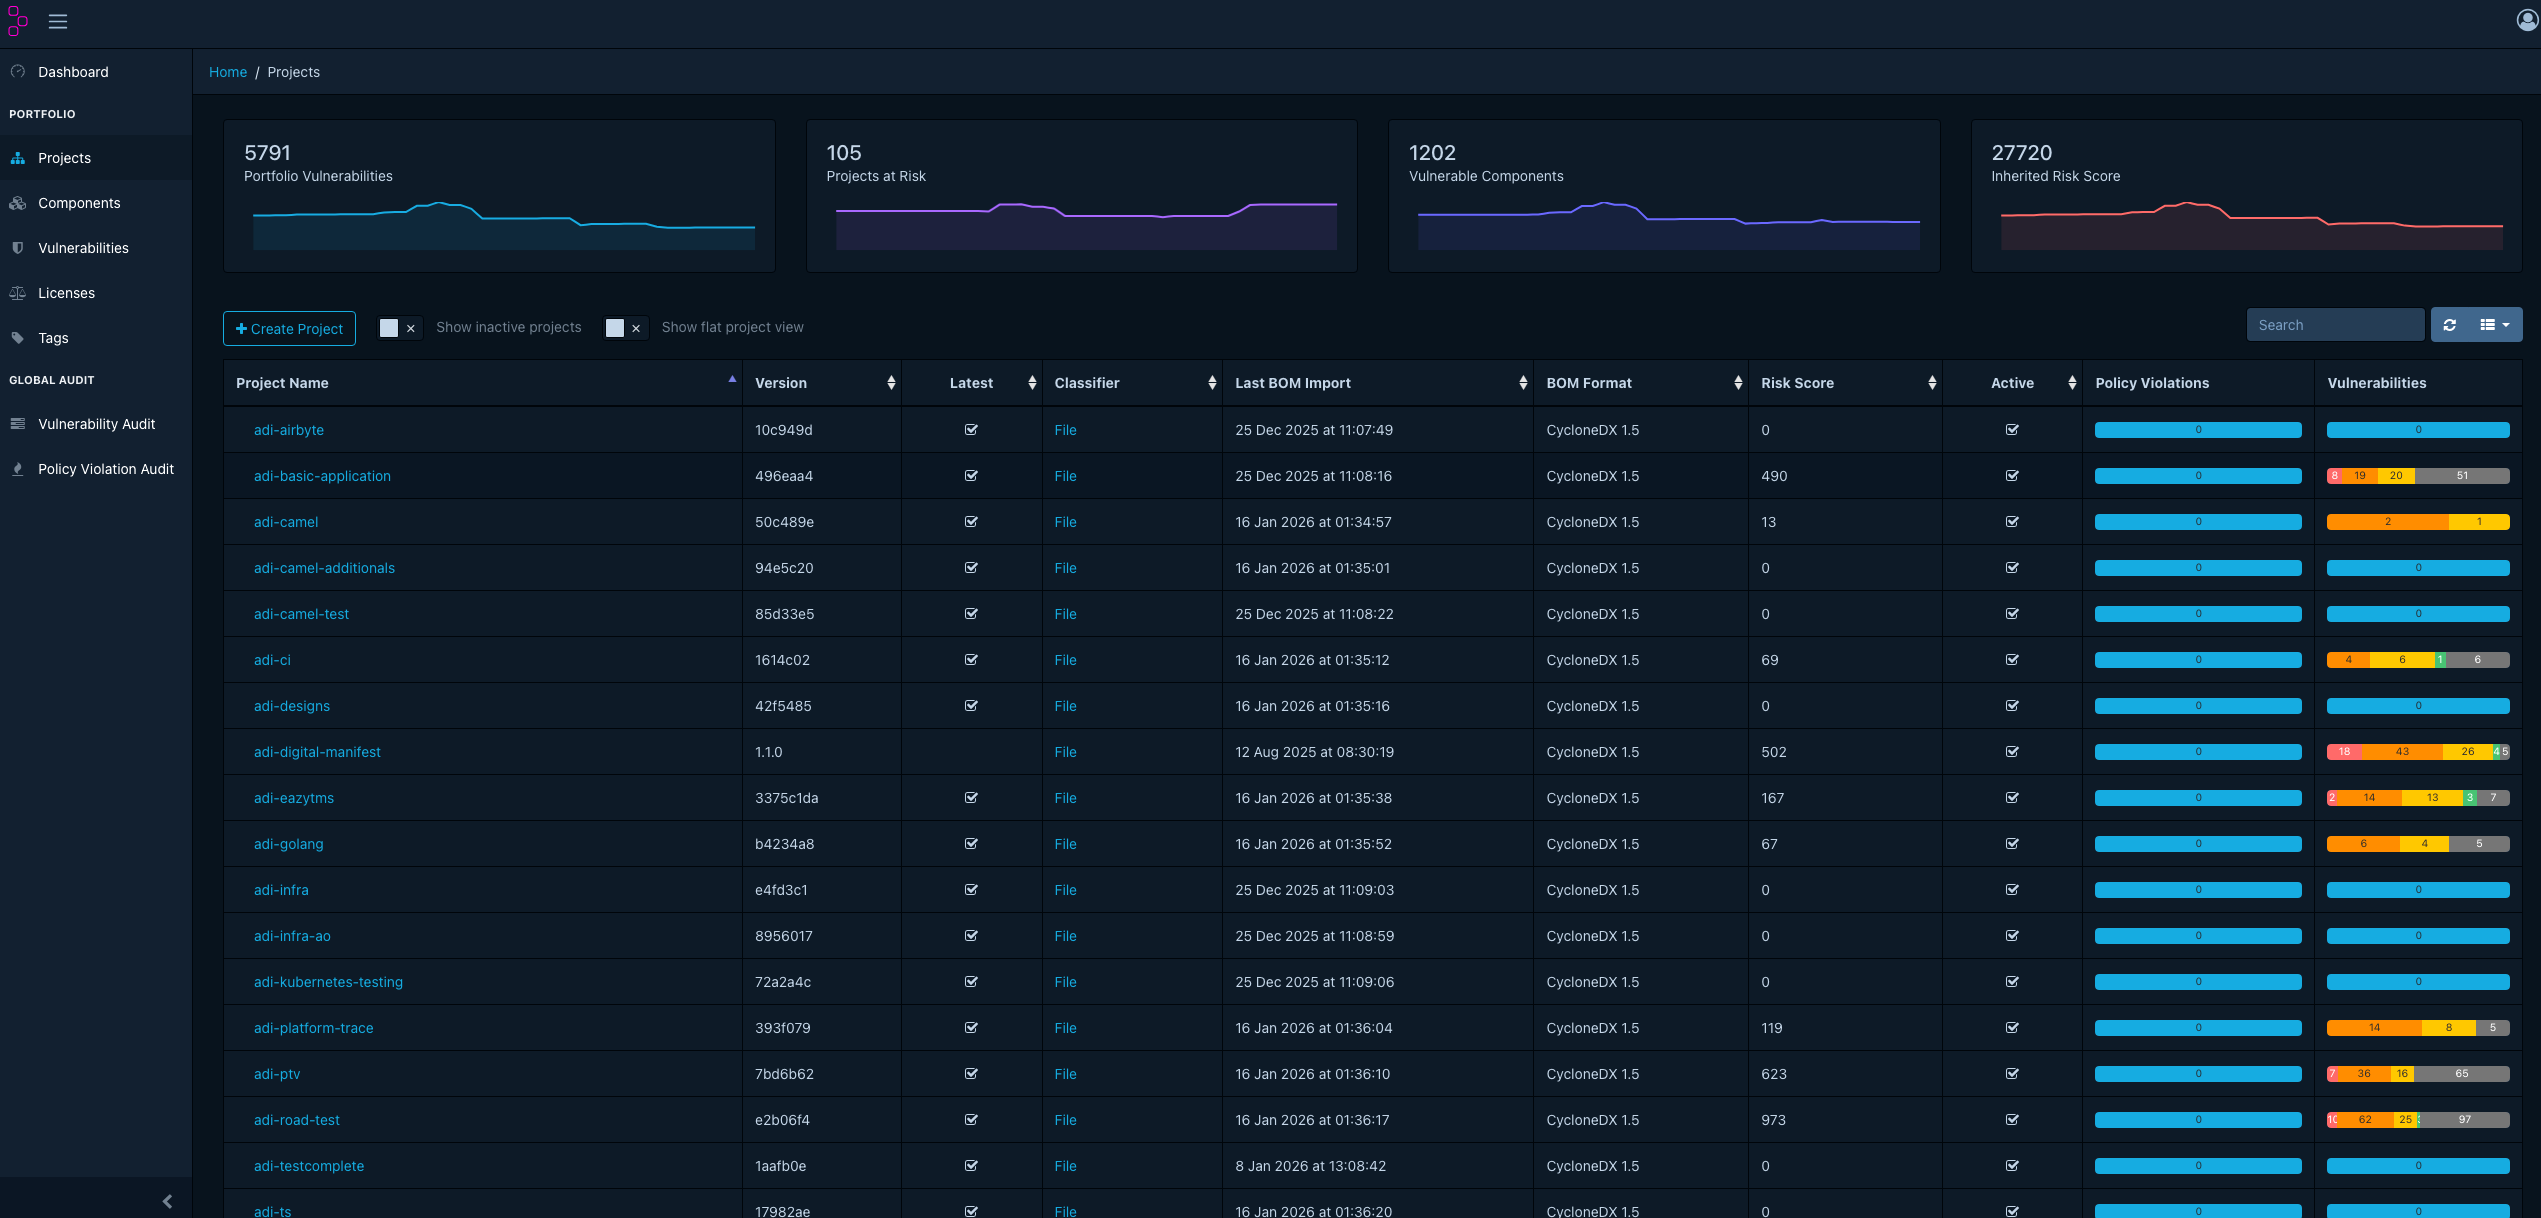
Task: Open Vulnerability Audit in sidebar
Action: (96, 424)
